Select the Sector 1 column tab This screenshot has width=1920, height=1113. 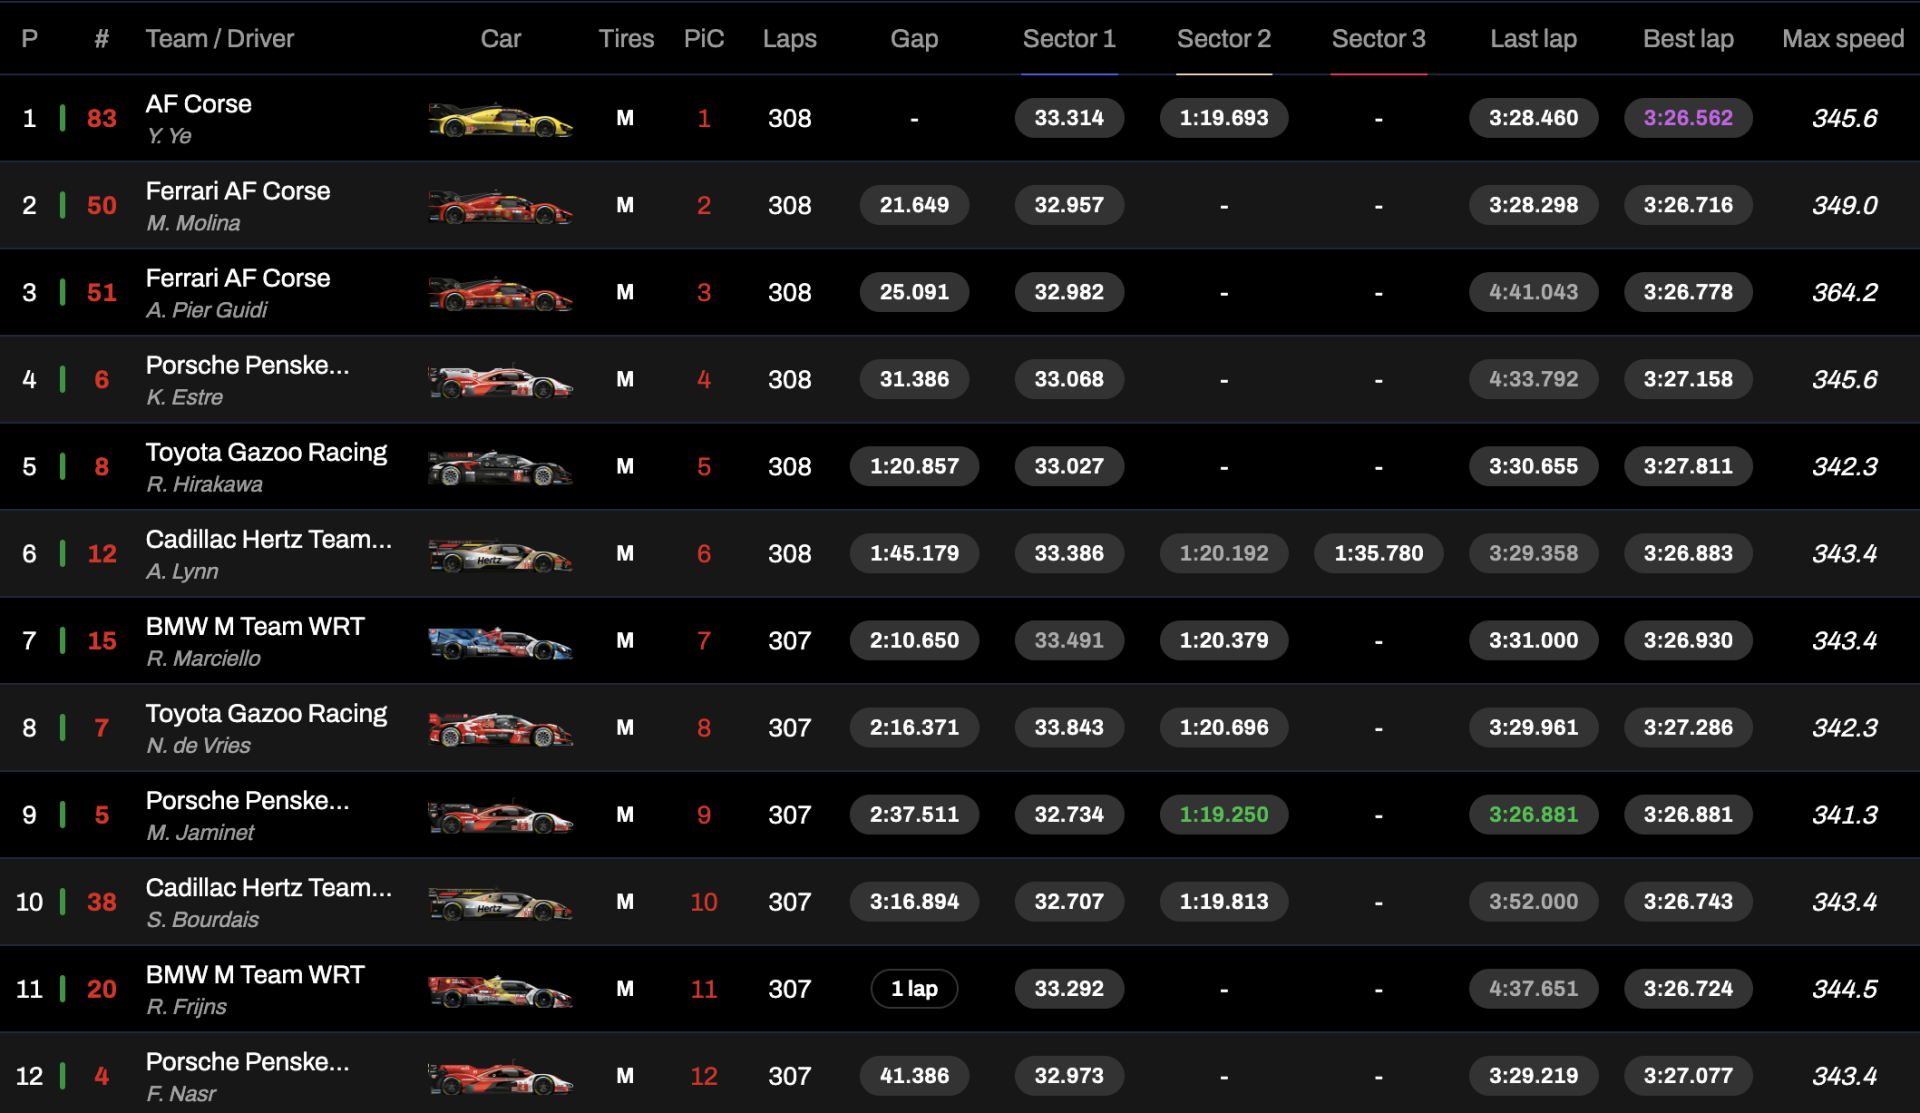pyautogui.click(x=1069, y=39)
